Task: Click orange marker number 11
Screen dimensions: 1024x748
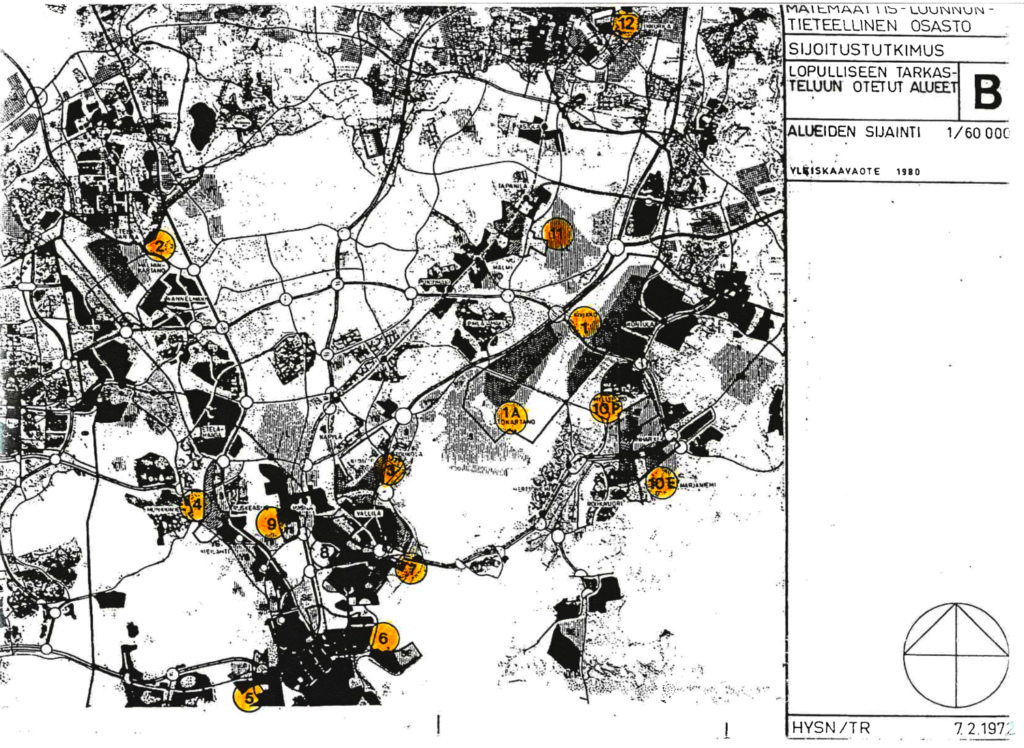Action: pyautogui.click(x=557, y=234)
